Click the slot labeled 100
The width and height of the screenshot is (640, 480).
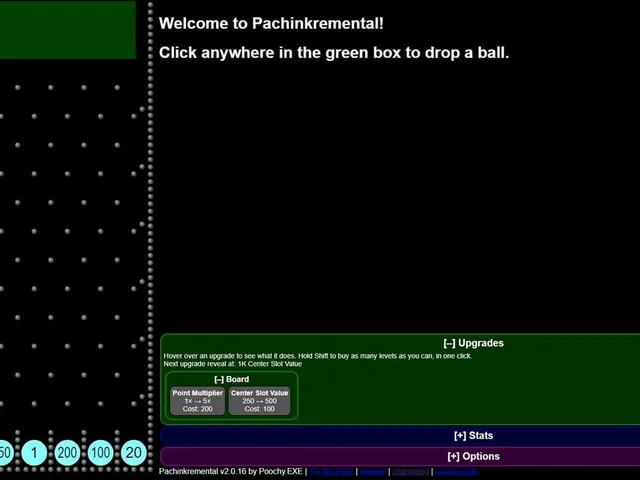(x=100, y=453)
